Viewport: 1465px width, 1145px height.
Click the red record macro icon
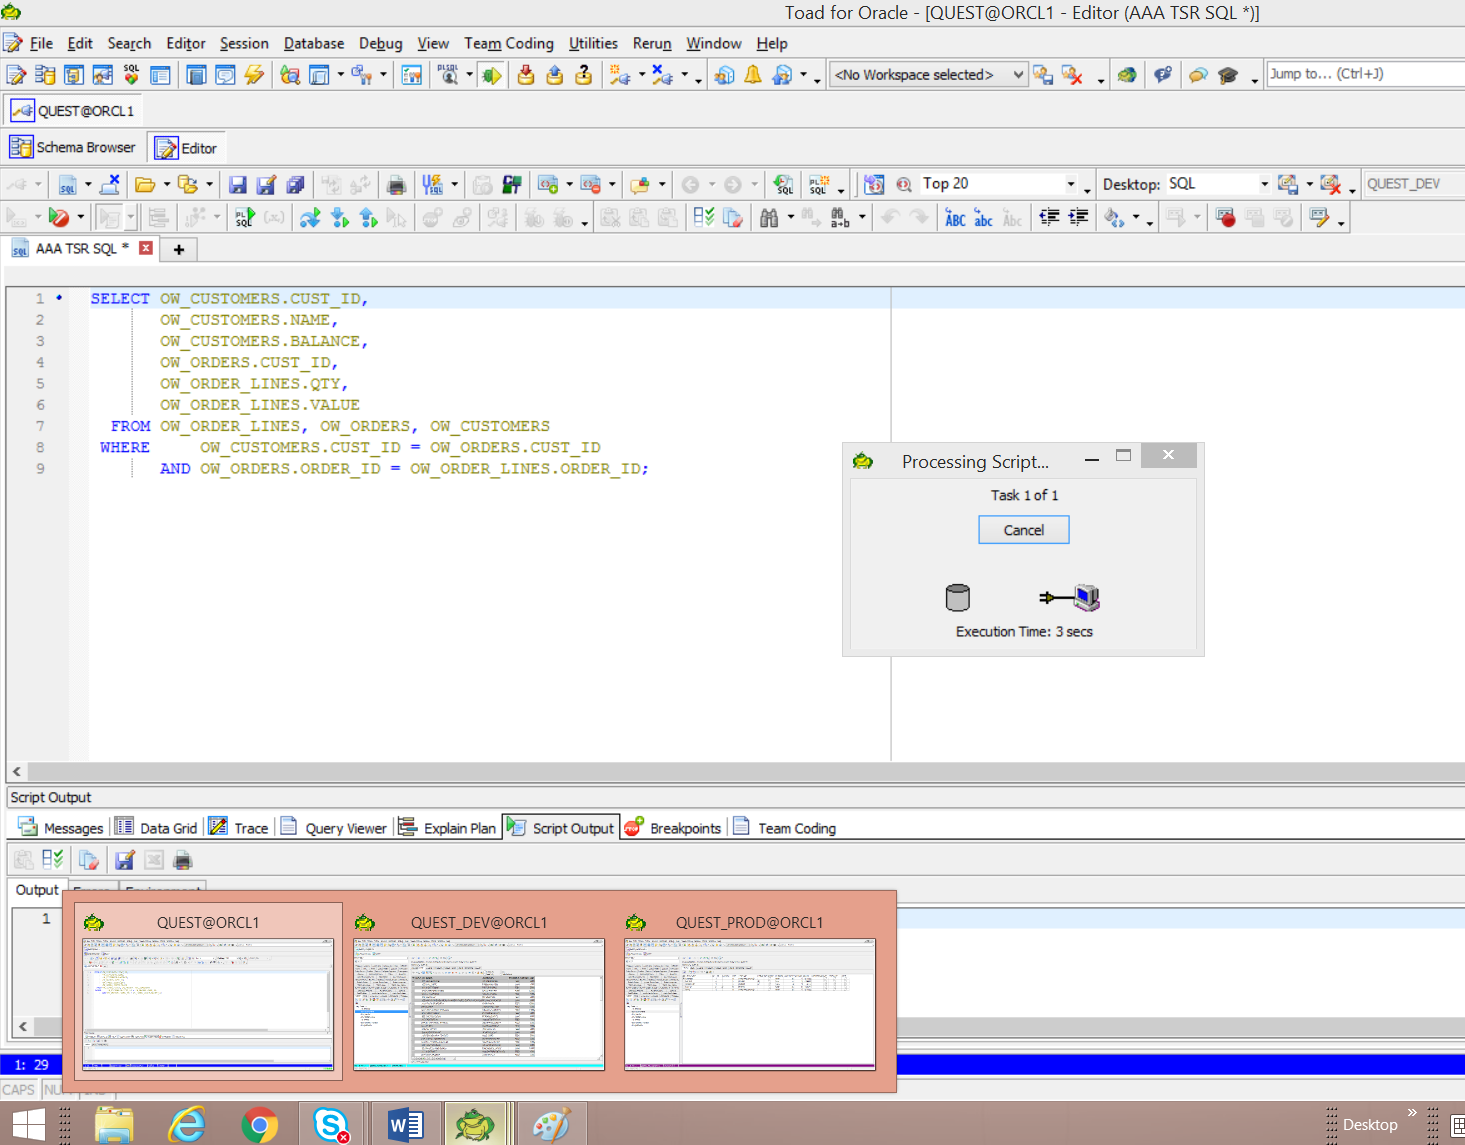(x=1226, y=218)
